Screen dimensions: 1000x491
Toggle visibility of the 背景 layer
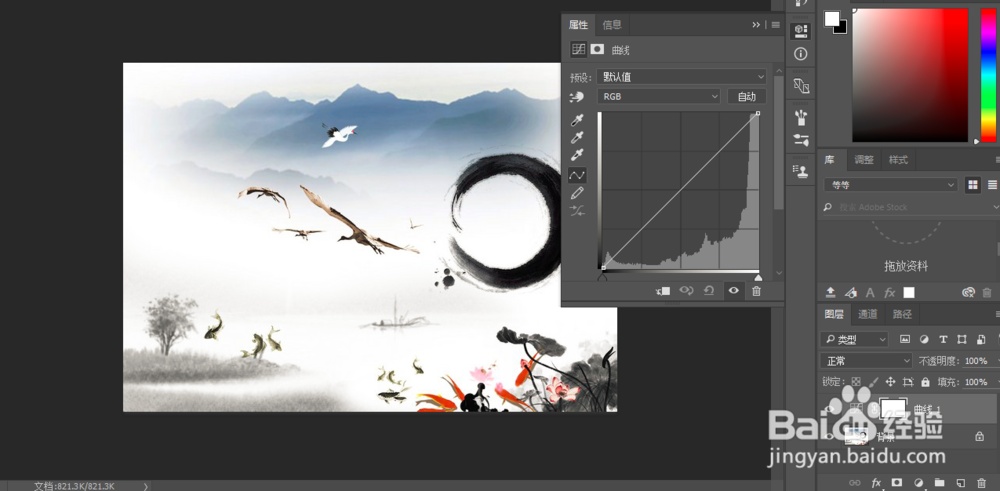pyautogui.click(x=829, y=437)
